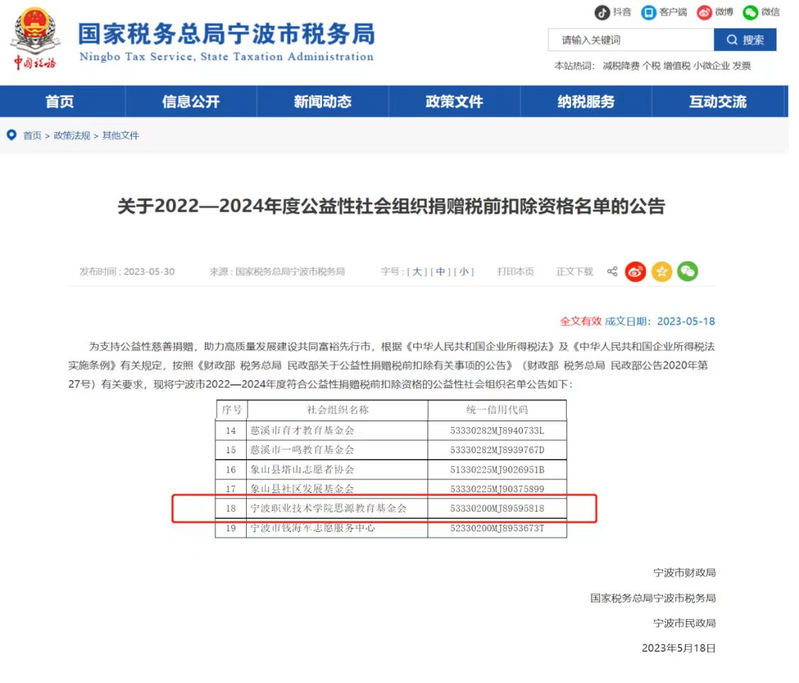Share article via yellow star QZone icon

coord(661,271)
